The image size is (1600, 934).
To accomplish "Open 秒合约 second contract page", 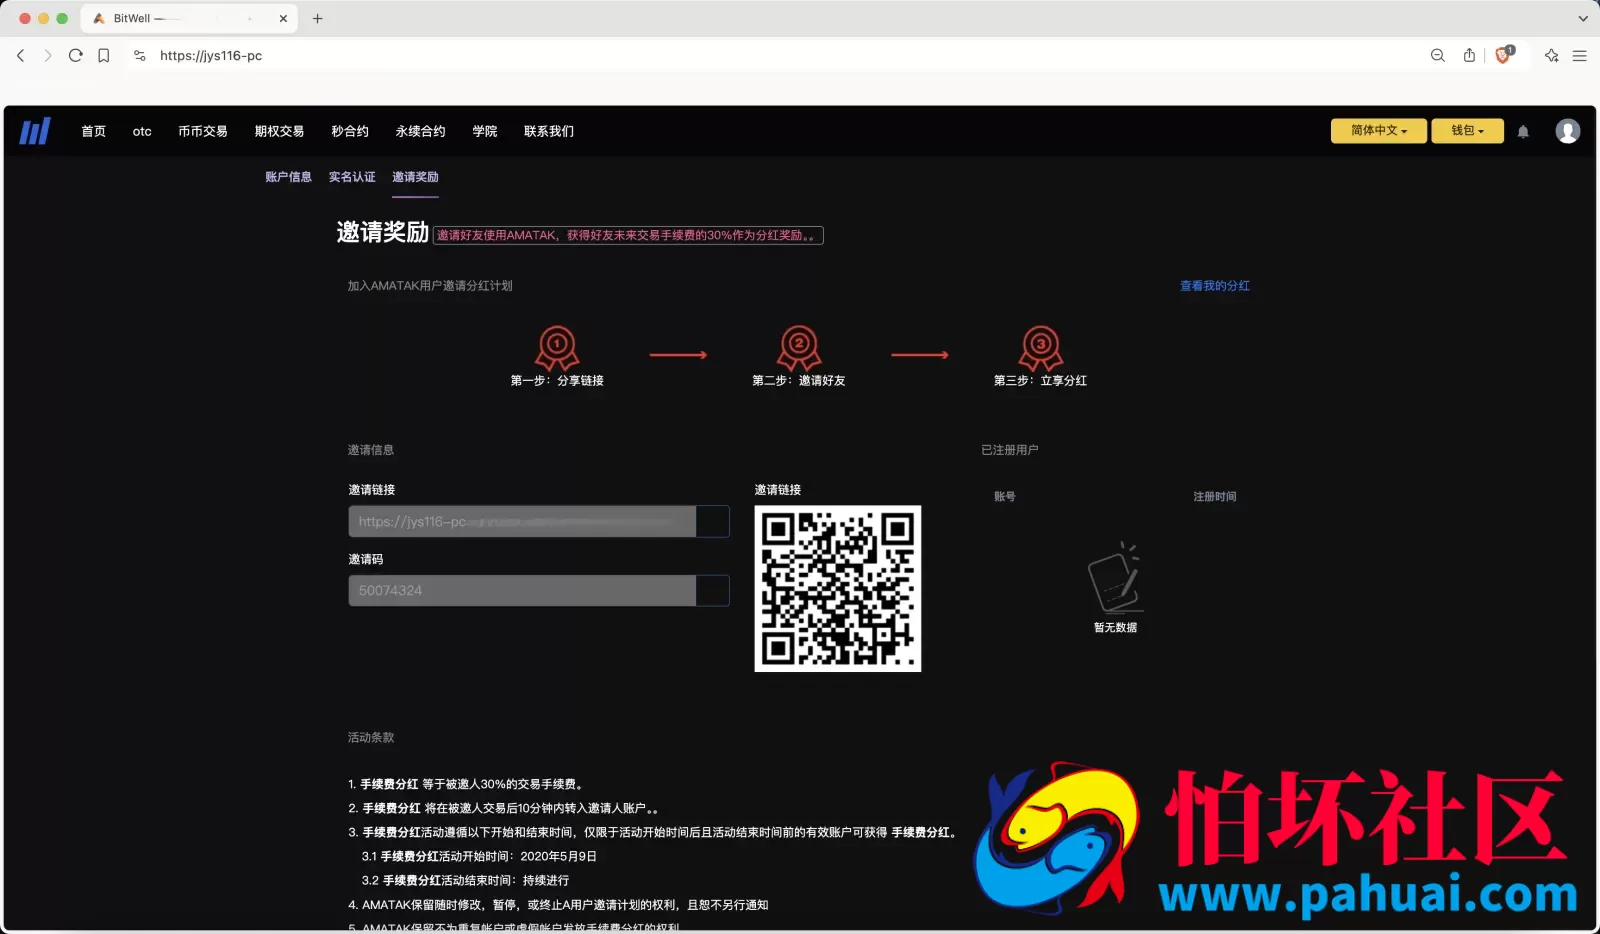I will point(350,132).
